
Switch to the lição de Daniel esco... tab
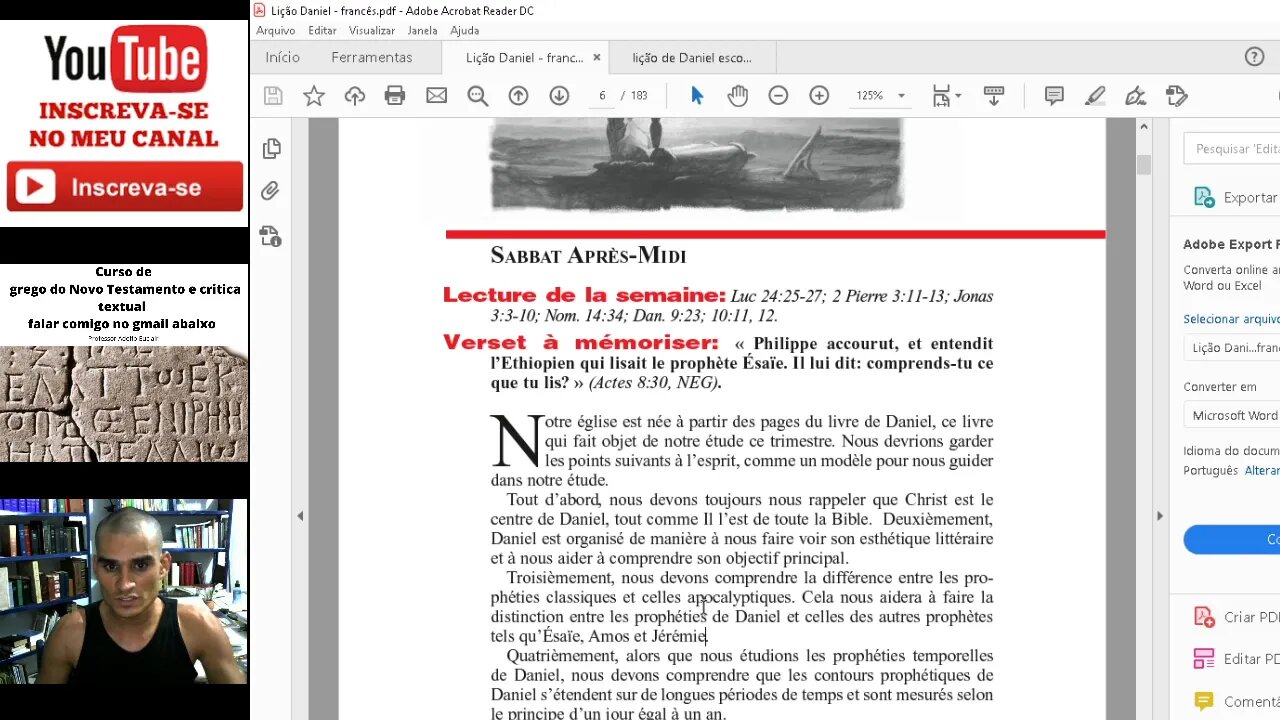point(692,58)
